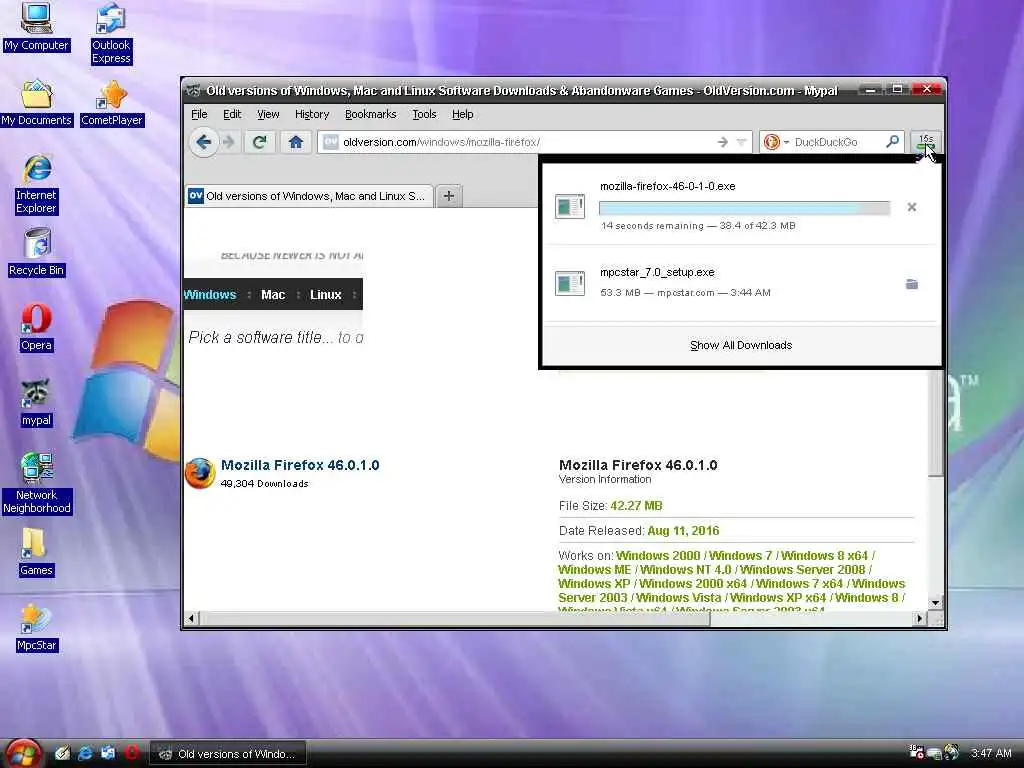Select the Outlook Express desktop icon
The image size is (1024, 768).
(x=111, y=34)
